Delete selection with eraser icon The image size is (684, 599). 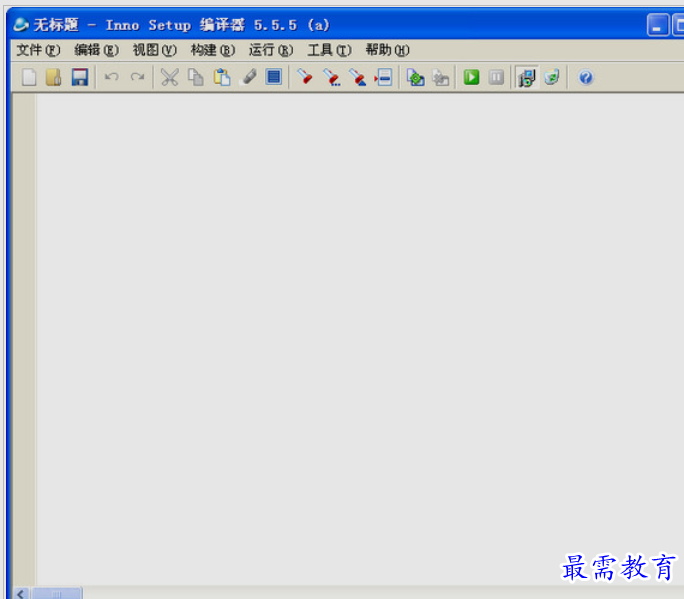click(249, 78)
